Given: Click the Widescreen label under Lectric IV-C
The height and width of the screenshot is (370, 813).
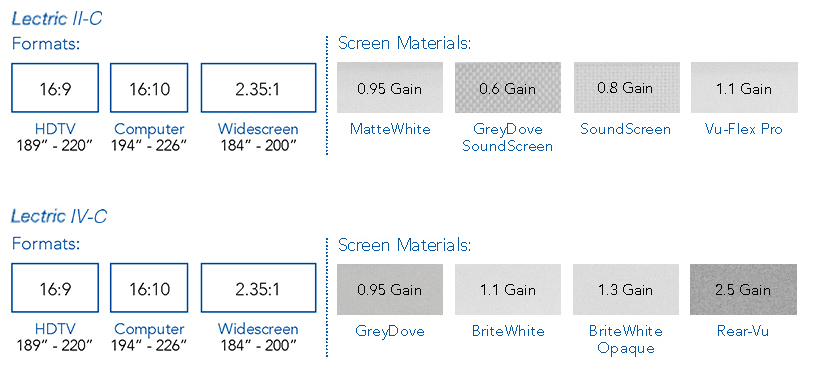Looking at the screenshot, I should (x=258, y=329).
